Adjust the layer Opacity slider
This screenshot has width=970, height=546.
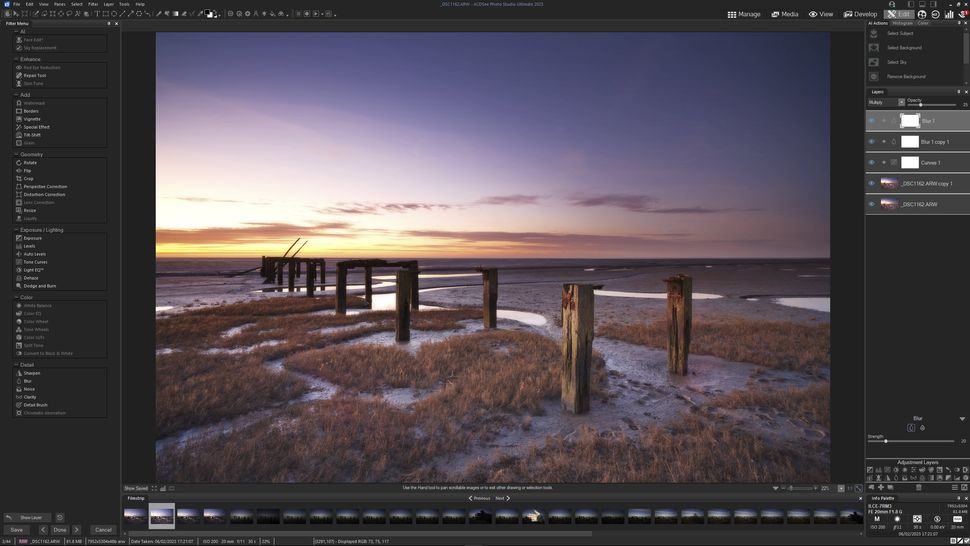click(x=932, y=105)
